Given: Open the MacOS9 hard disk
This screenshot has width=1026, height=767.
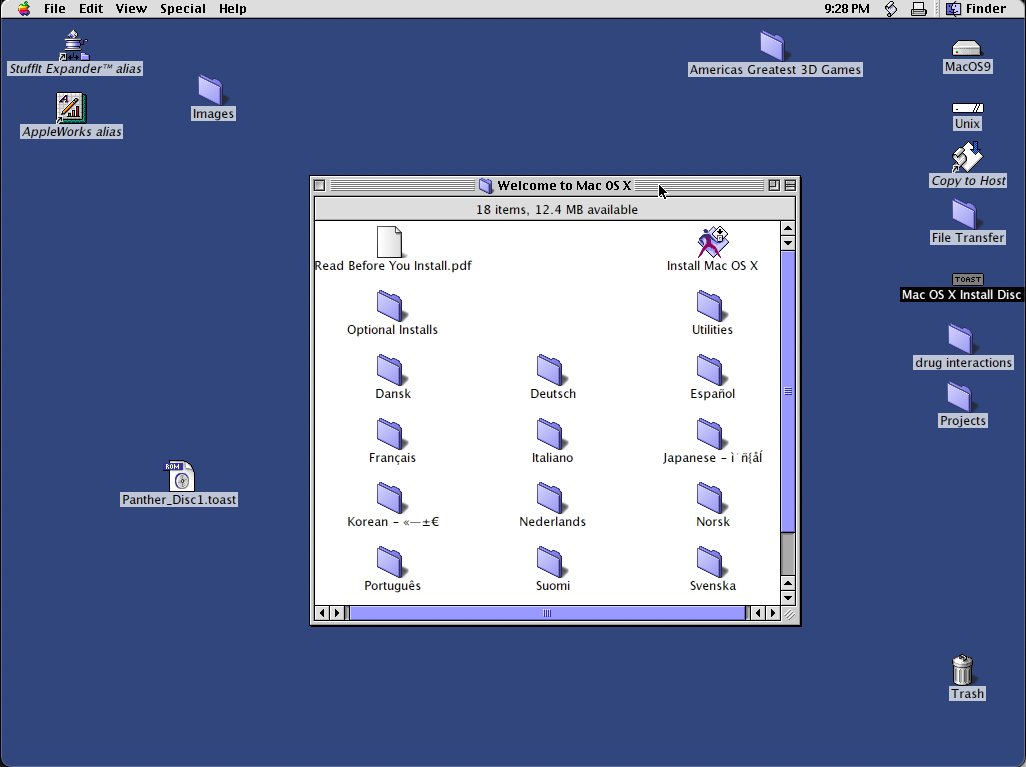Looking at the screenshot, I should coord(966,46).
